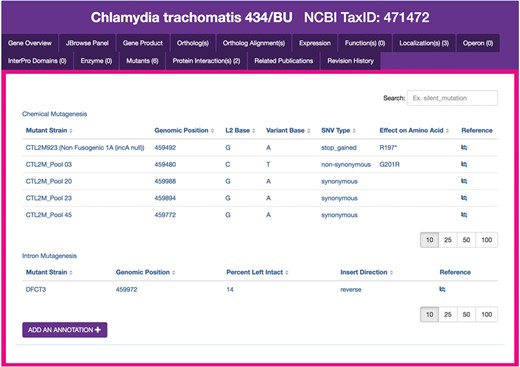The image size is (520, 367).
Task: Click mutant strain CTL2M_Pool 45
Action: pyautogui.click(x=49, y=215)
